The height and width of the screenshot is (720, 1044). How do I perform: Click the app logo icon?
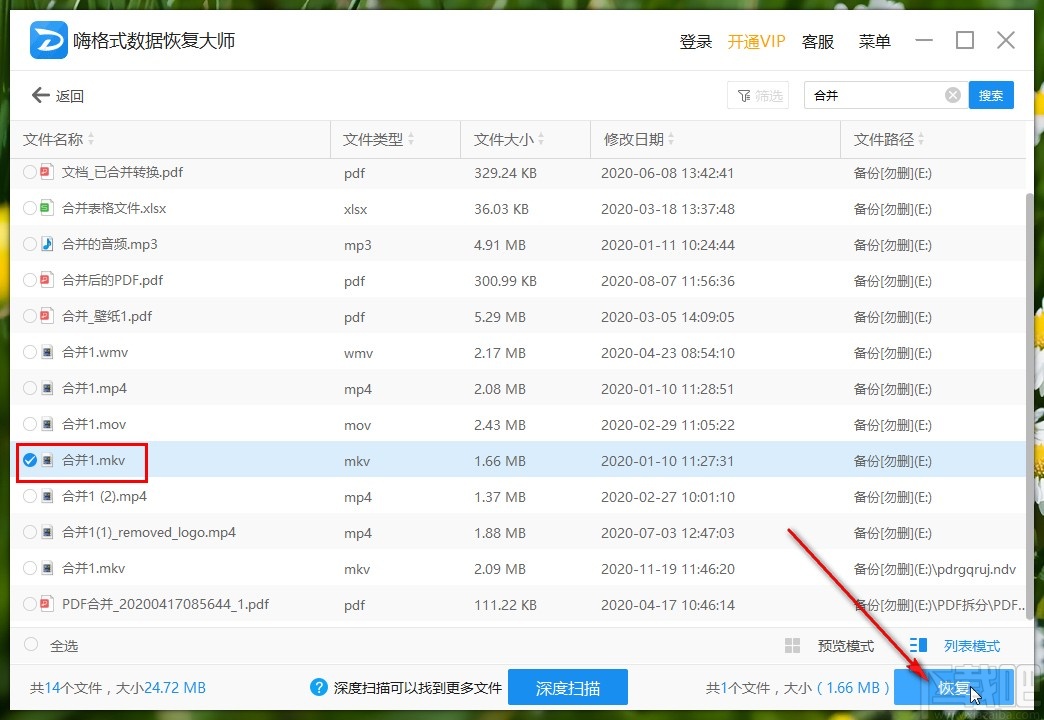click(x=49, y=40)
